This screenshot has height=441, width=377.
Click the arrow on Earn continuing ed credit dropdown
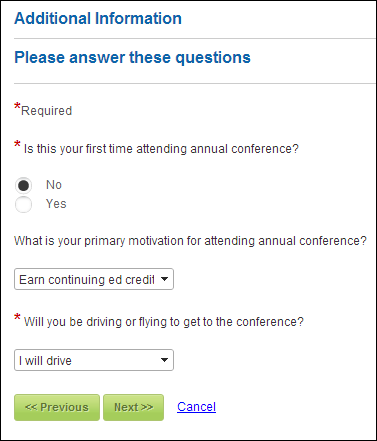coord(164,279)
